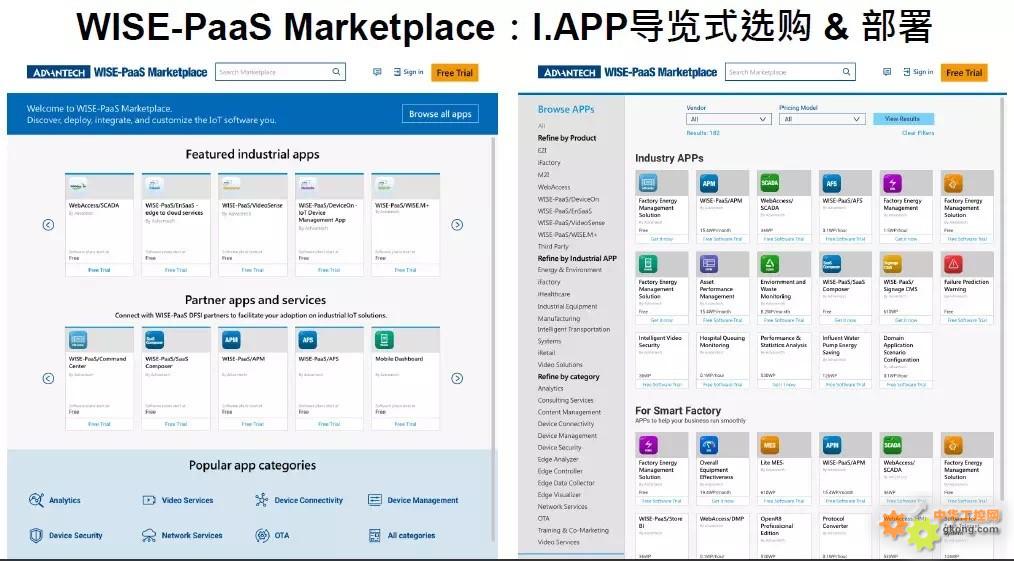This screenshot has width=1014, height=561.
Task: Click the All categories icon on the home page
Action: tap(374, 535)
